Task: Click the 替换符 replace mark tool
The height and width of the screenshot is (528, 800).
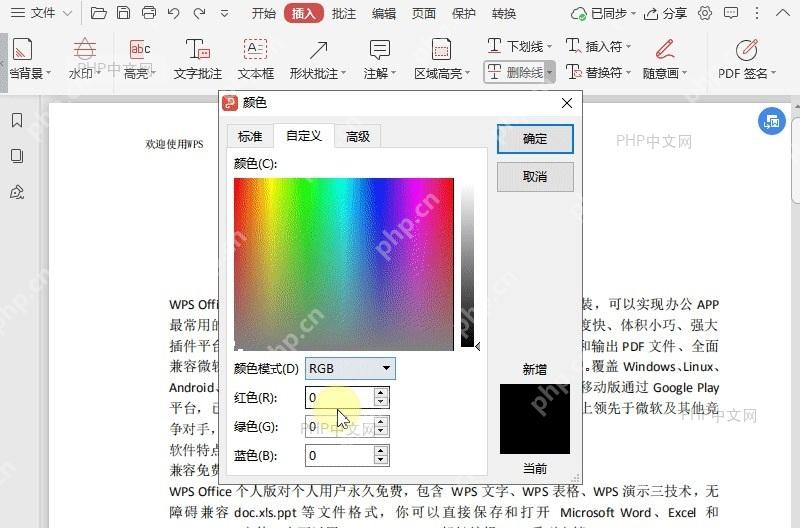Action: pos(598,72)
